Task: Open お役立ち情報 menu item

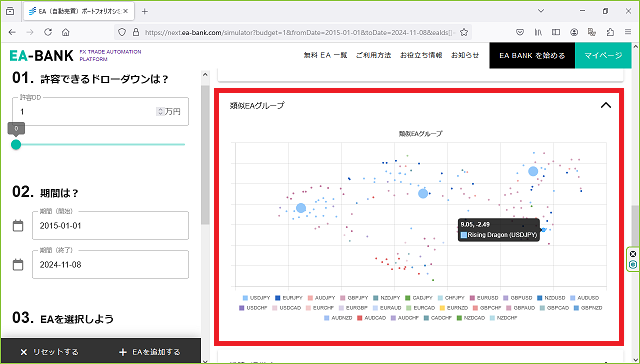Action: [421, 55]
